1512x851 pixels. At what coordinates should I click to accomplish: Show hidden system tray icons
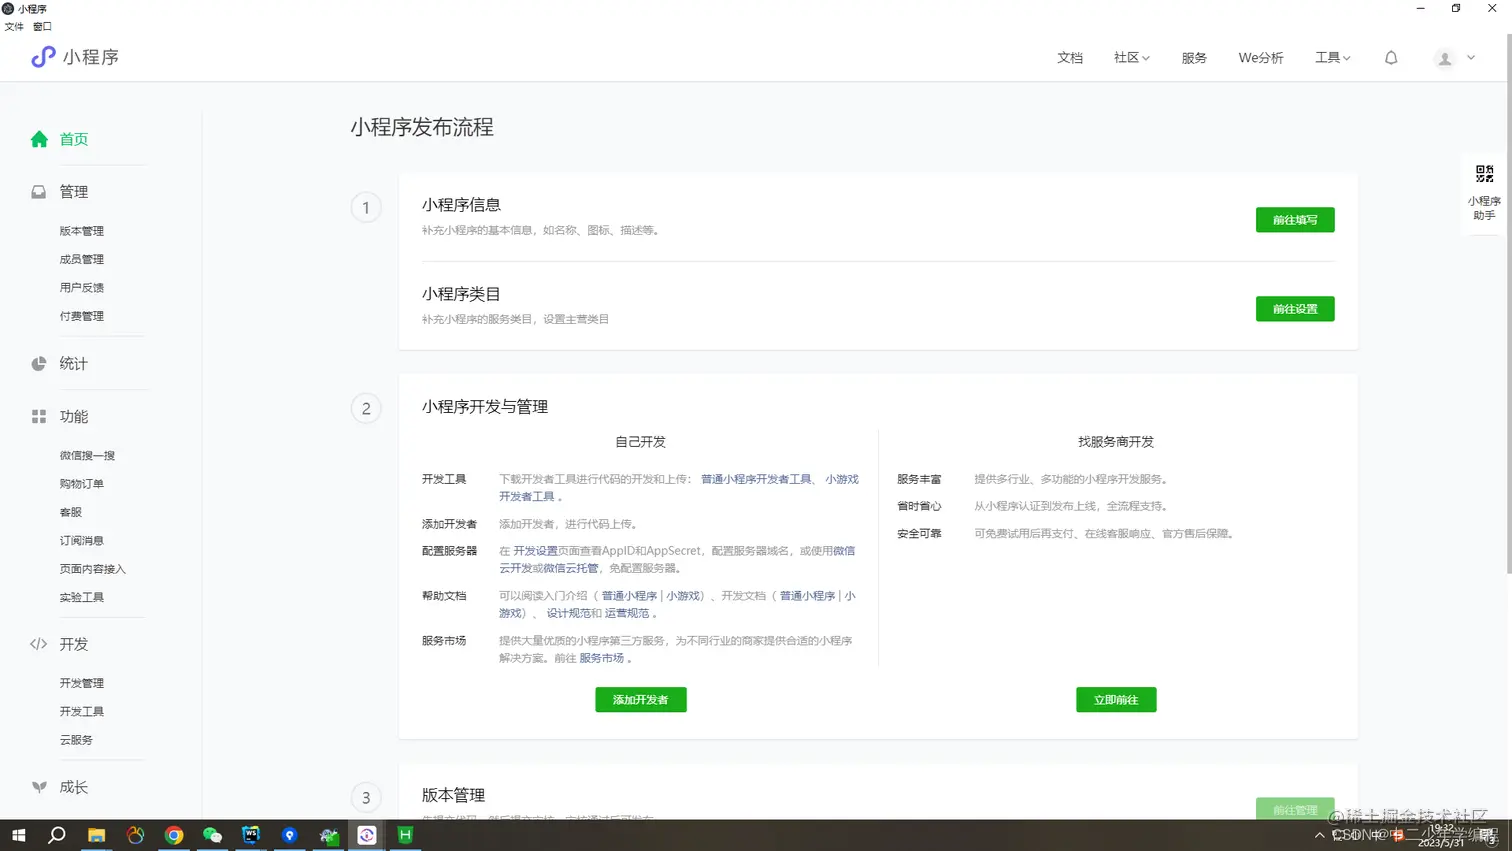[x=1319, y=835]
